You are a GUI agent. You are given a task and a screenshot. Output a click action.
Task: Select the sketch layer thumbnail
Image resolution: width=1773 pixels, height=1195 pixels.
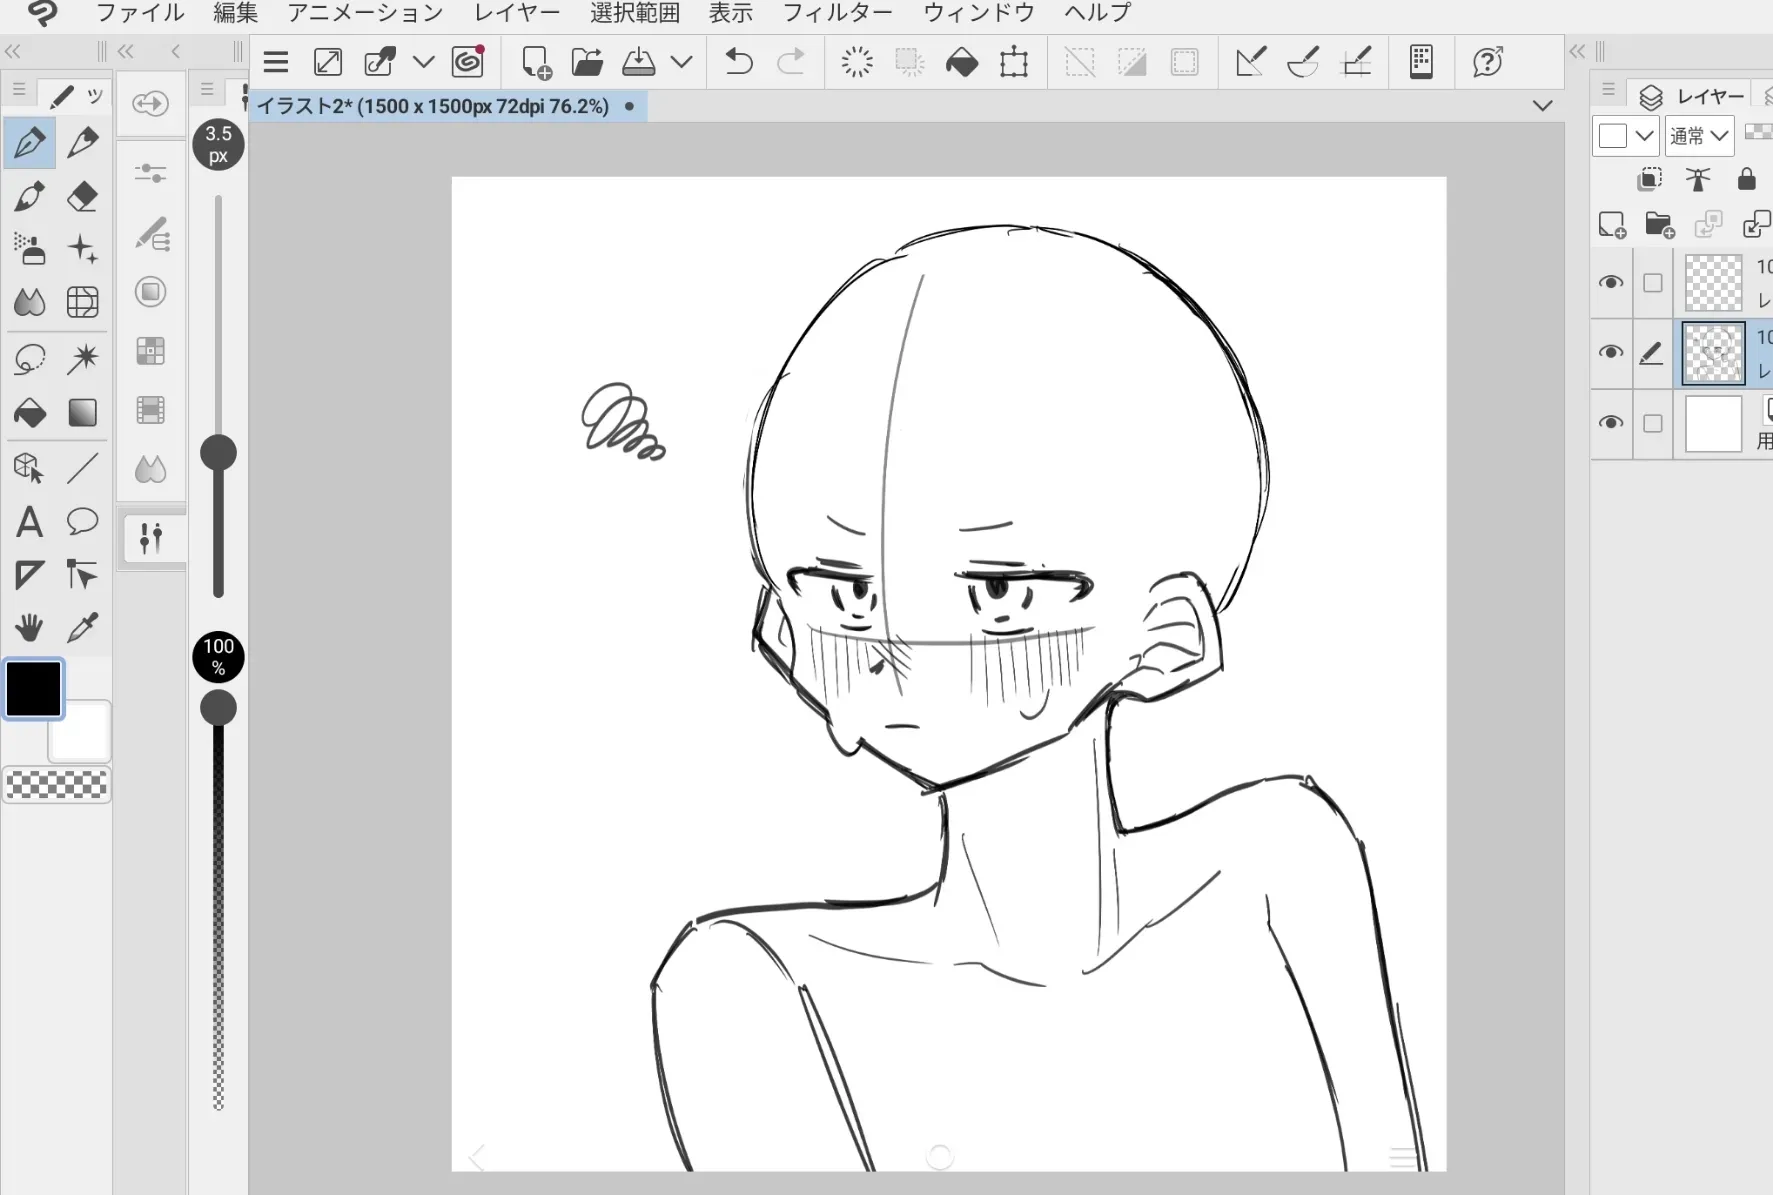(1714, 353)
